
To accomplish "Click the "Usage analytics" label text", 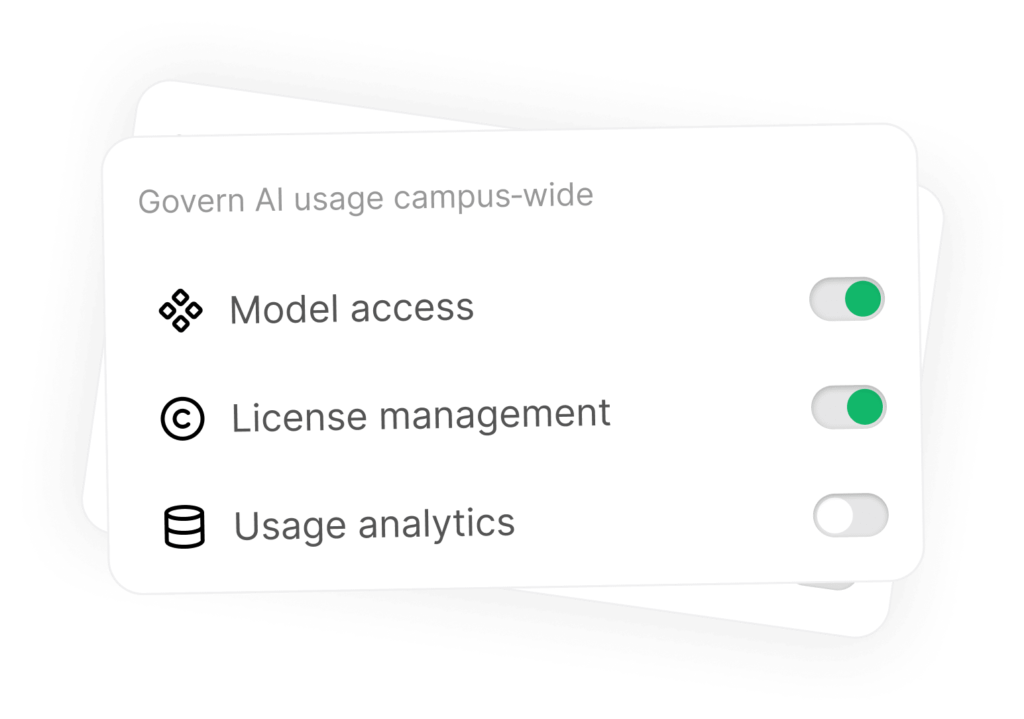I will [x=374, y=524].
